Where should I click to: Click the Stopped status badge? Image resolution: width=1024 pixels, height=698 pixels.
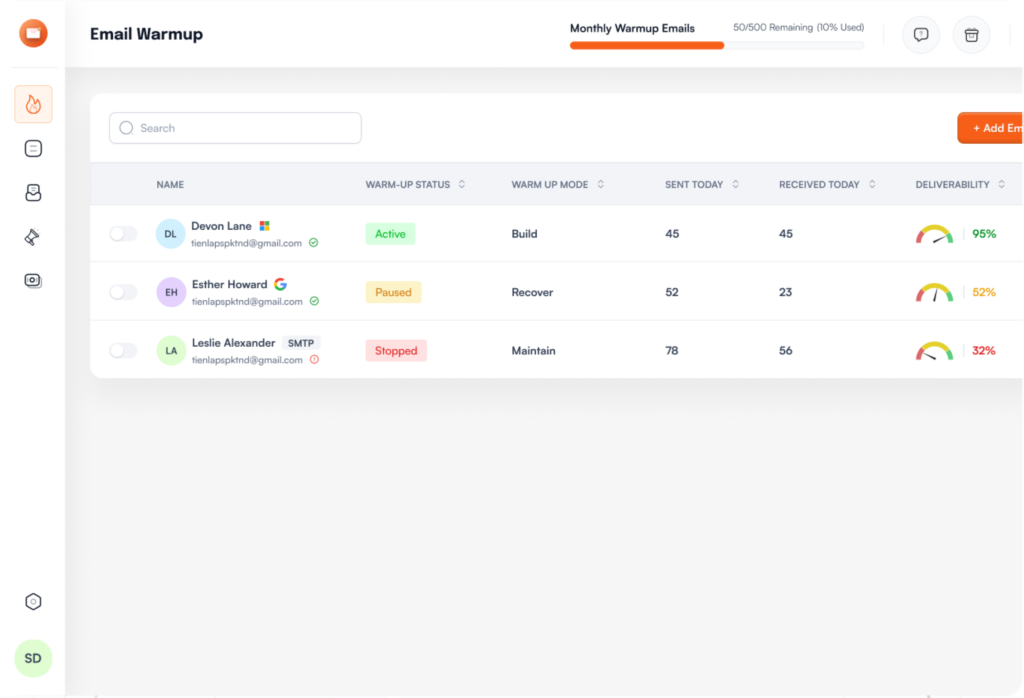[396, 351]
